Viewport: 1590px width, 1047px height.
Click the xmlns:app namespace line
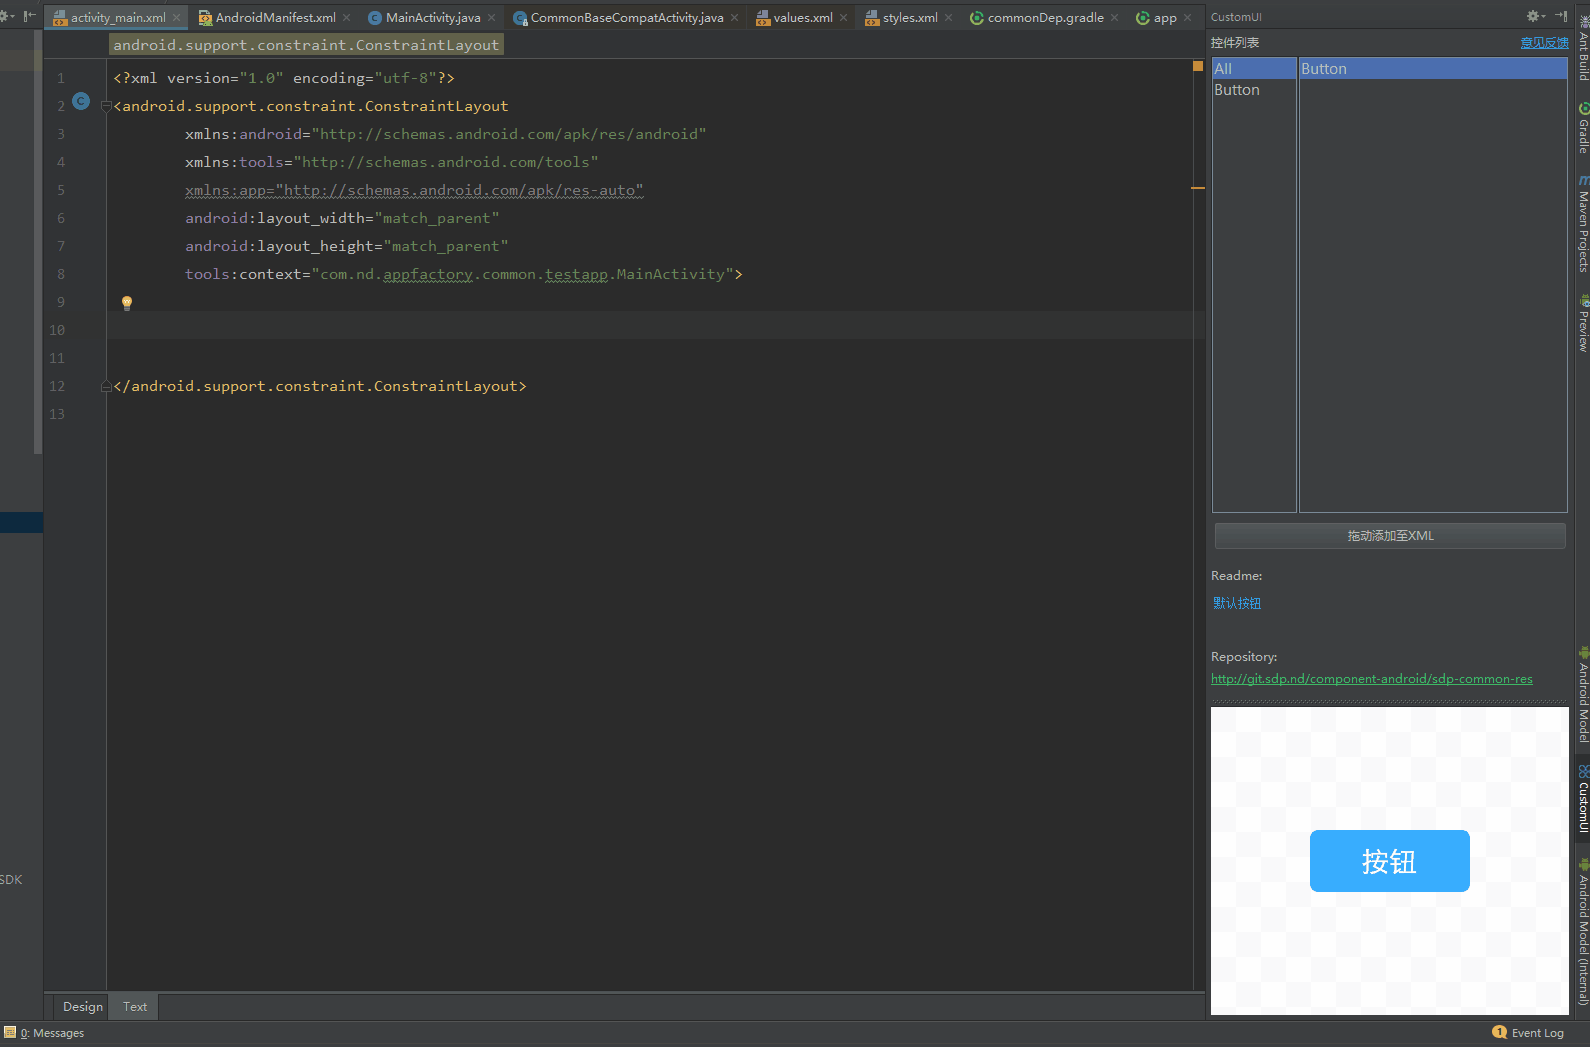(x=414, y=190)
